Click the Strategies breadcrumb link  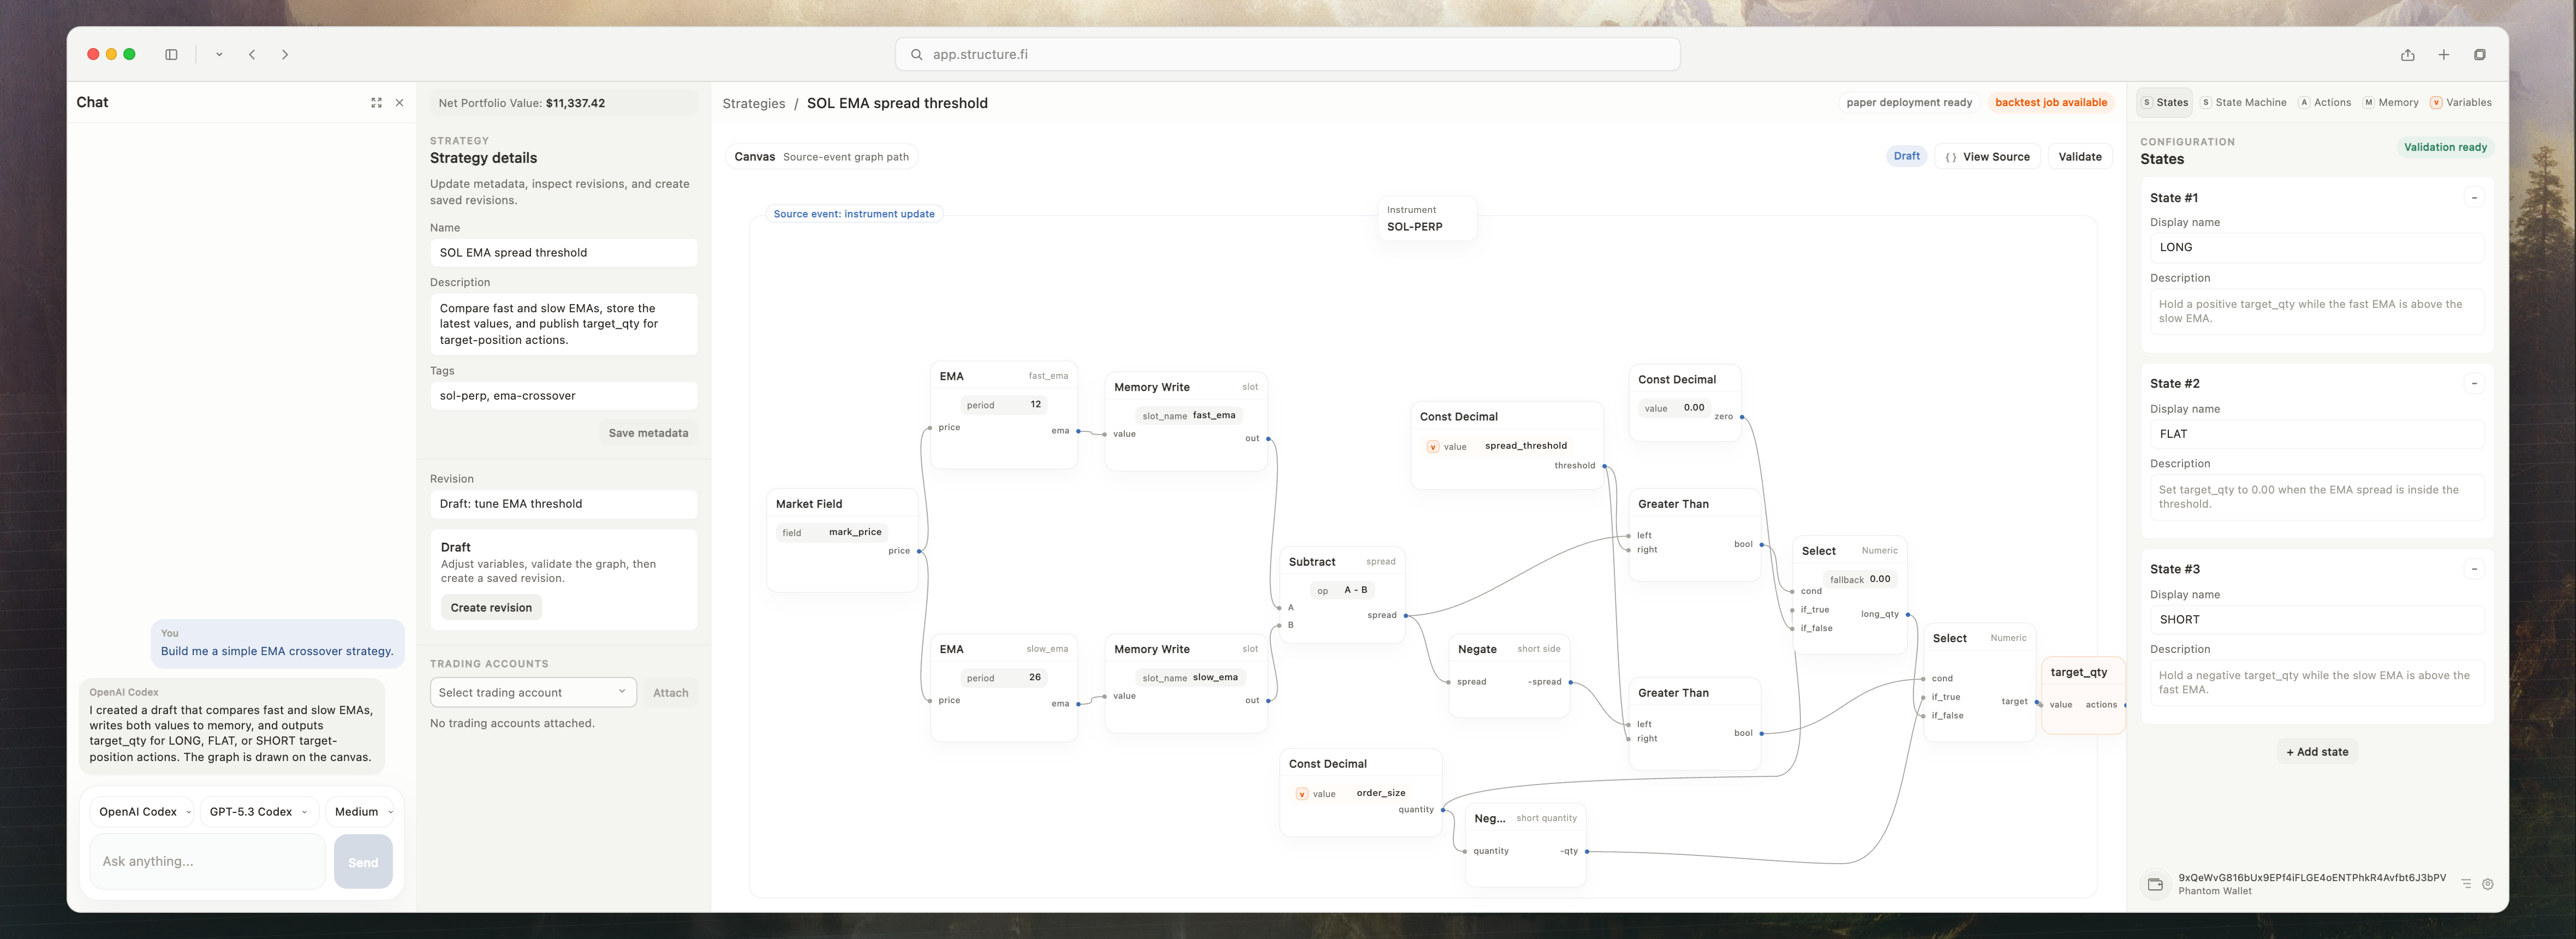pyautogui.click(x=753, y=103)
